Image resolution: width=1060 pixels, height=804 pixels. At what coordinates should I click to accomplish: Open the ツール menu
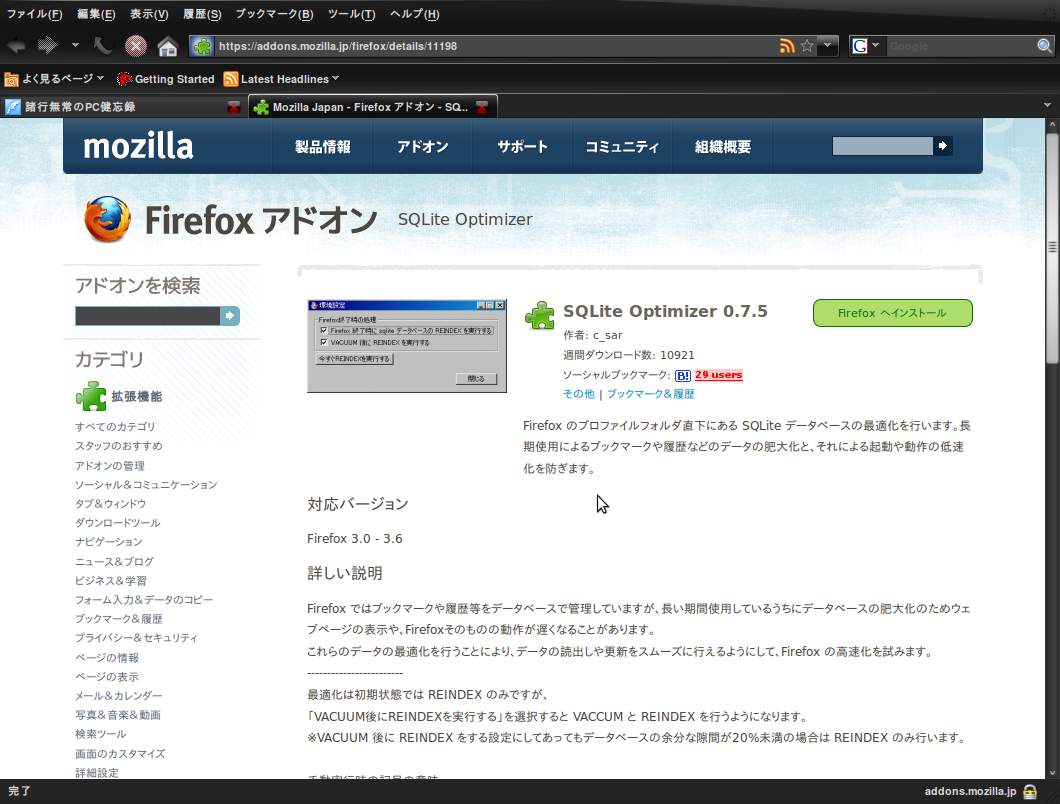click(x=349, y=14)
